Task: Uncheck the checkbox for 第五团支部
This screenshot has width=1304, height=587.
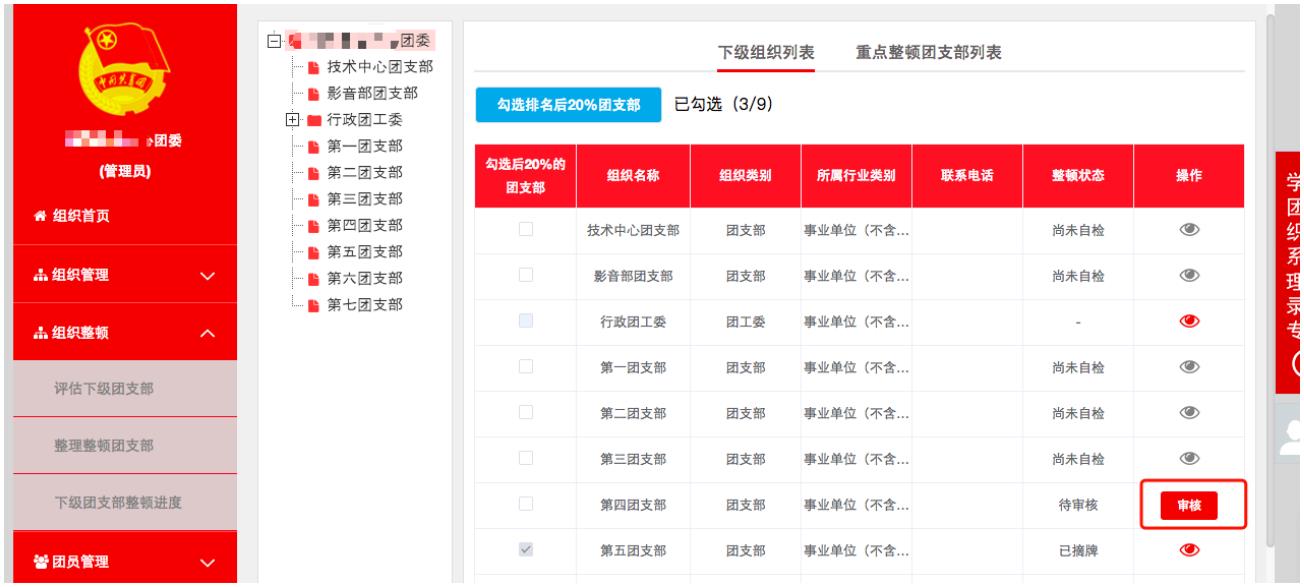Action: (x=525, y=549)
